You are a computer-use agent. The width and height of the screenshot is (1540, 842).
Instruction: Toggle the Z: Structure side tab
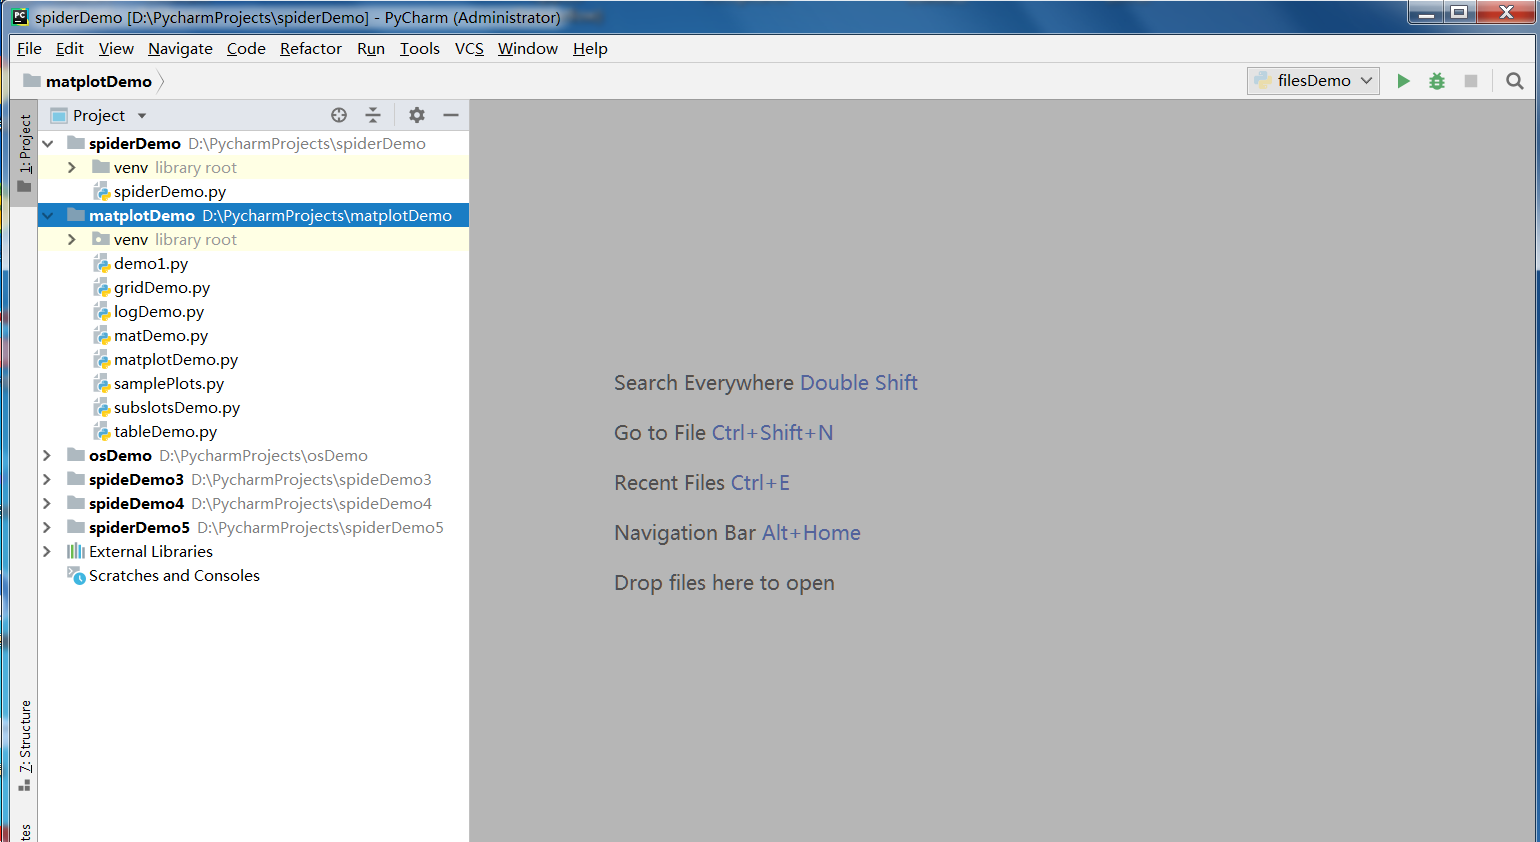pyautogui.click(x=25, y=746)
